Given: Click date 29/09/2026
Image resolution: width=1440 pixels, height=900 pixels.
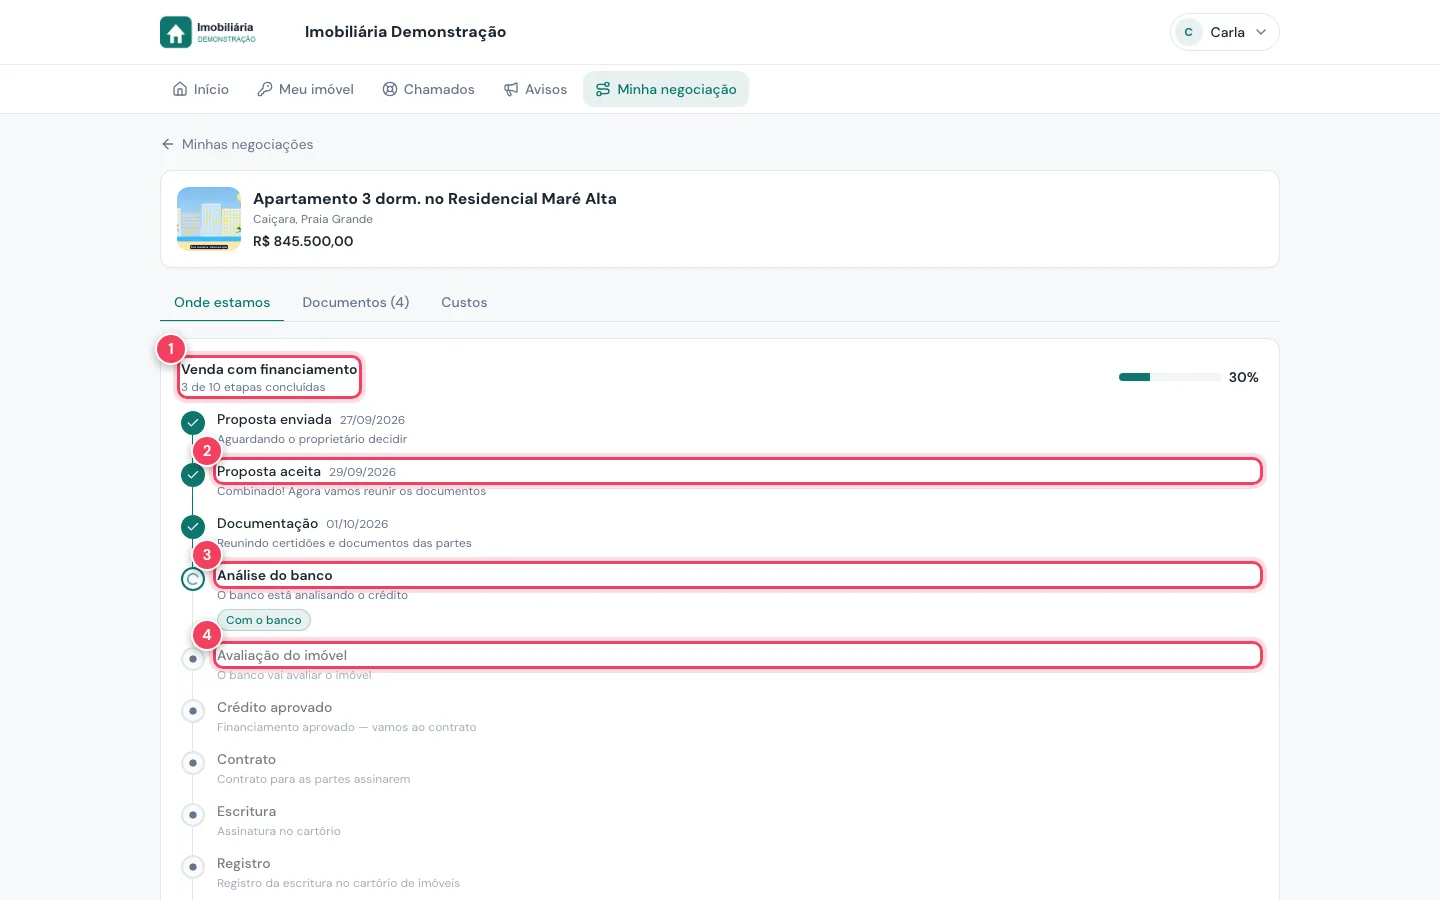Looking at the screenshot, I should pyautogui.click(x=362, y=472).
